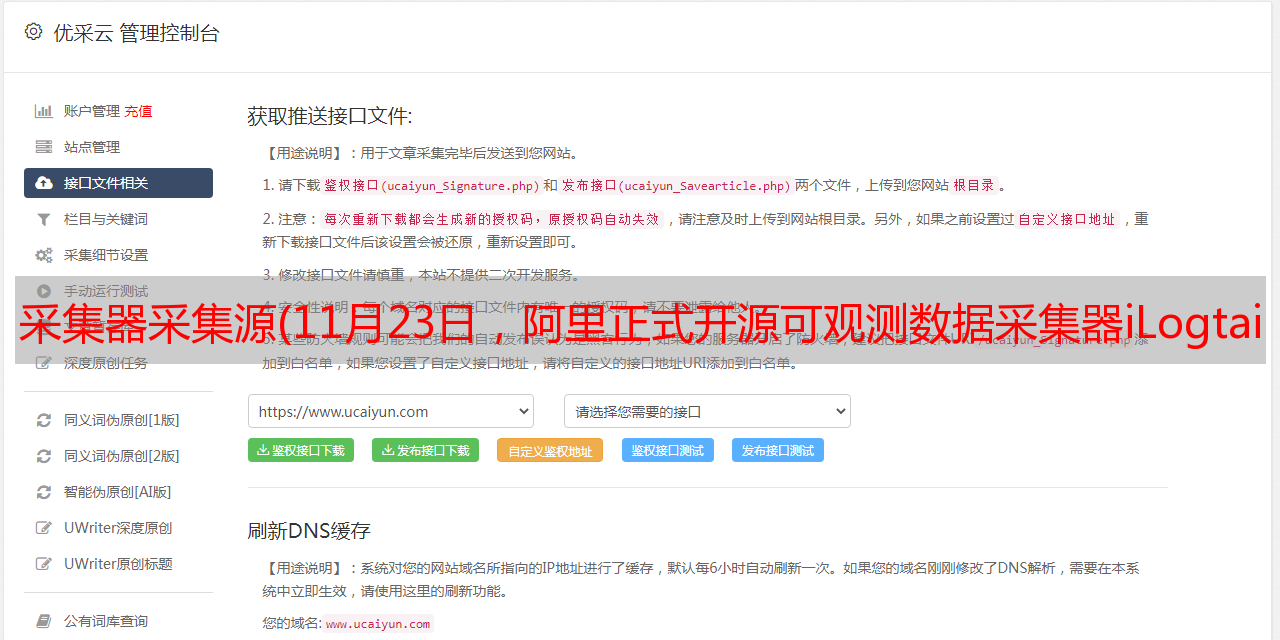Viewport: 1280px width, 640px height.
Task: Click the green 鉴权接口下载 button
Action: [301, 450]
